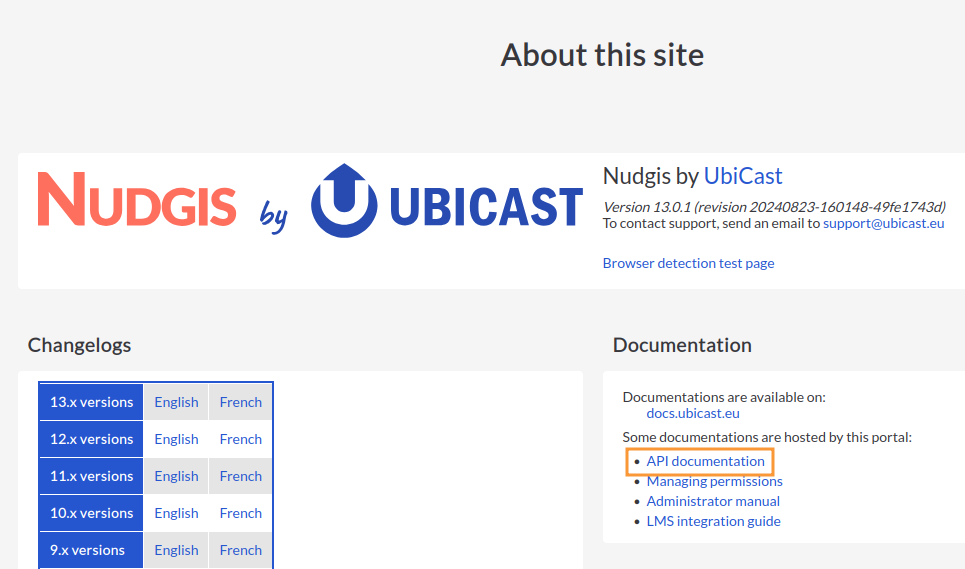Viewport: 965px width, 569px height.
Task: Click the 13.x versions row header
Action: (x=92, y=402)
